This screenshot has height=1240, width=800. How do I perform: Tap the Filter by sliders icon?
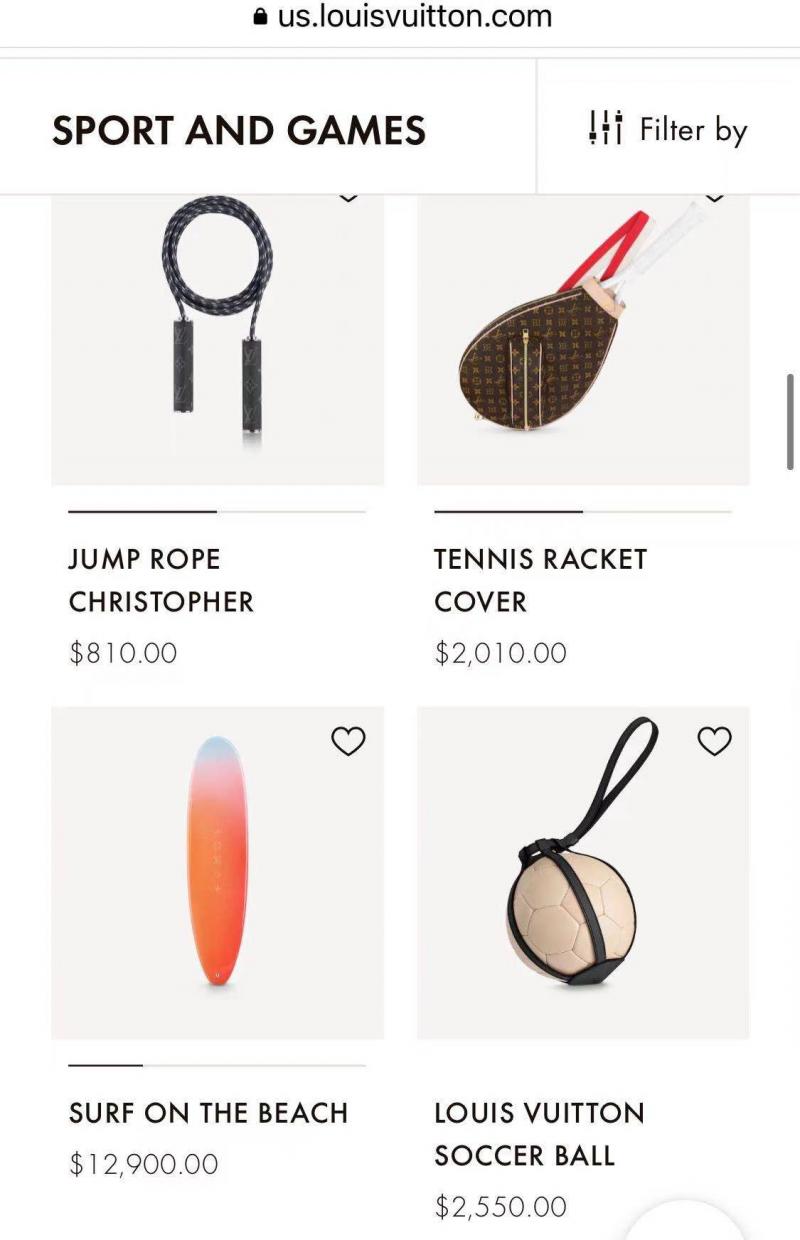(x=606, y=128)
